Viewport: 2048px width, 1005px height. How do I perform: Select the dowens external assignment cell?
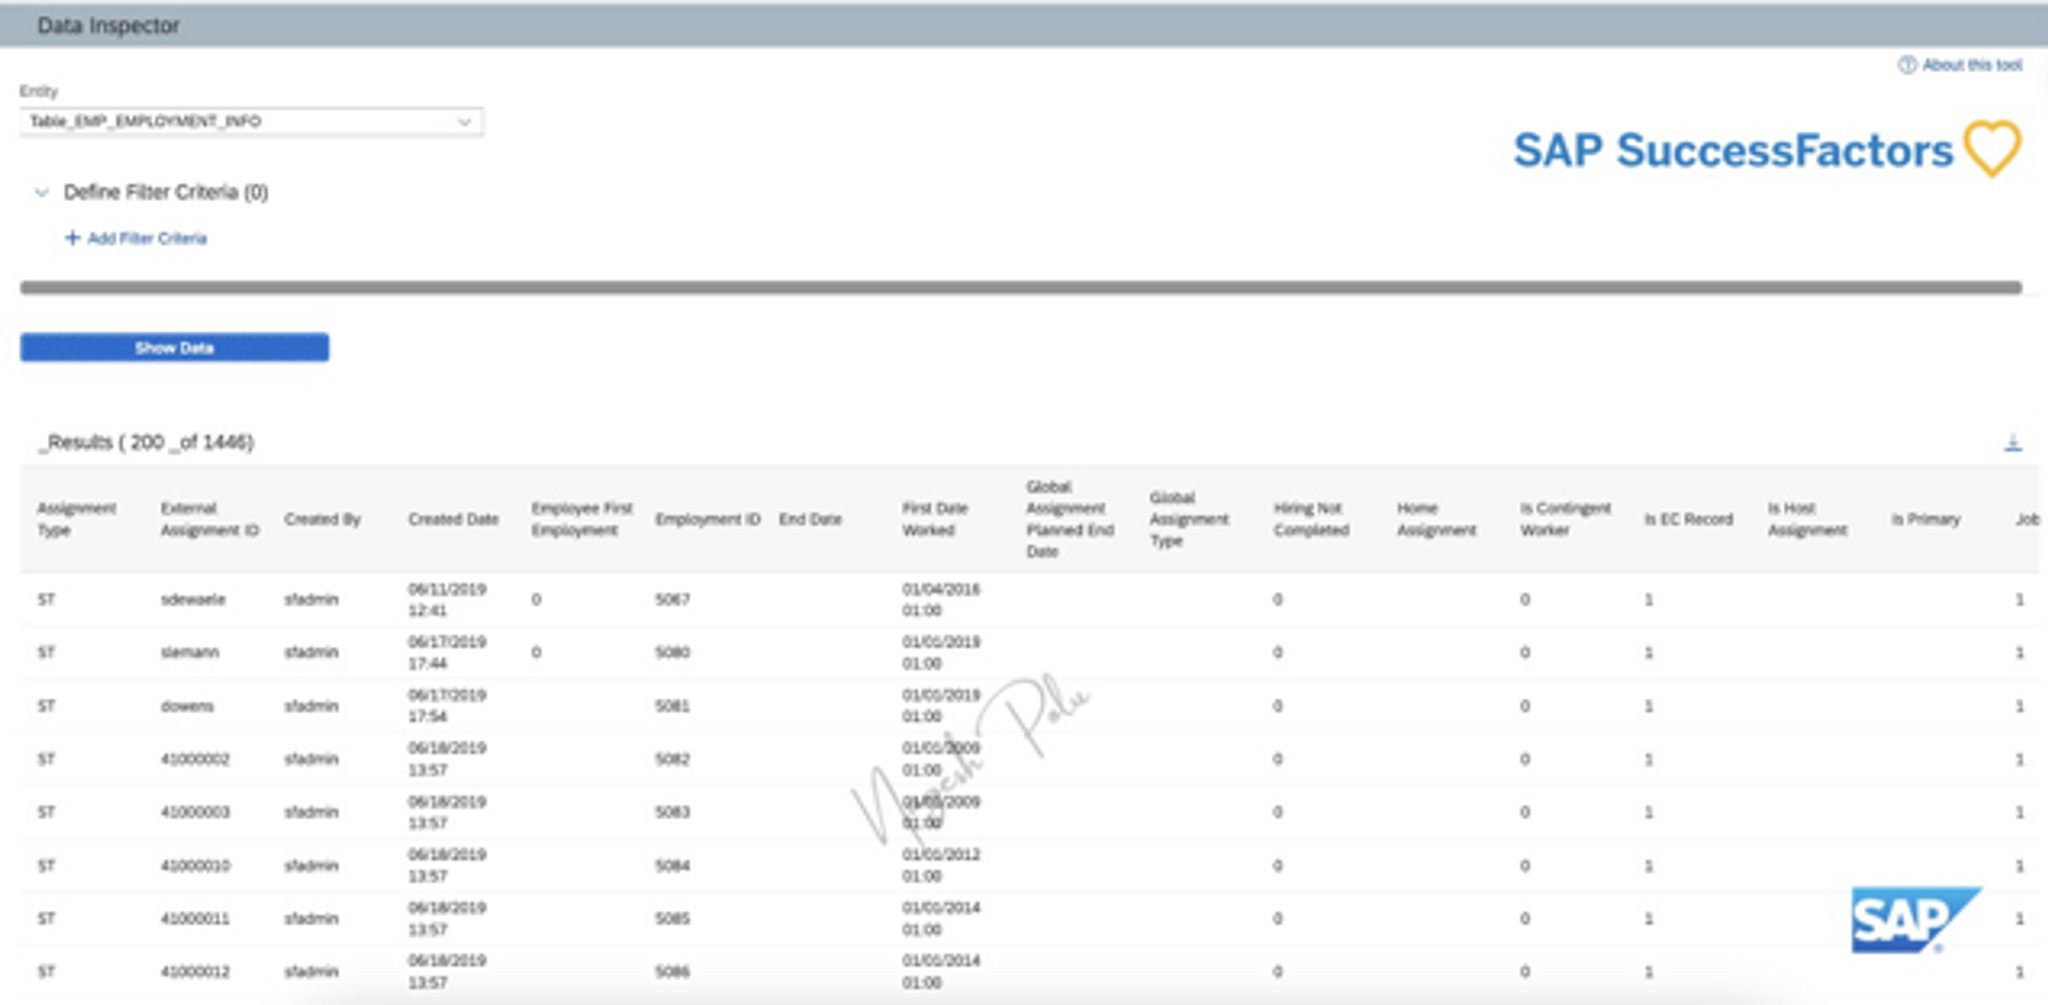[x=187, y=706]
